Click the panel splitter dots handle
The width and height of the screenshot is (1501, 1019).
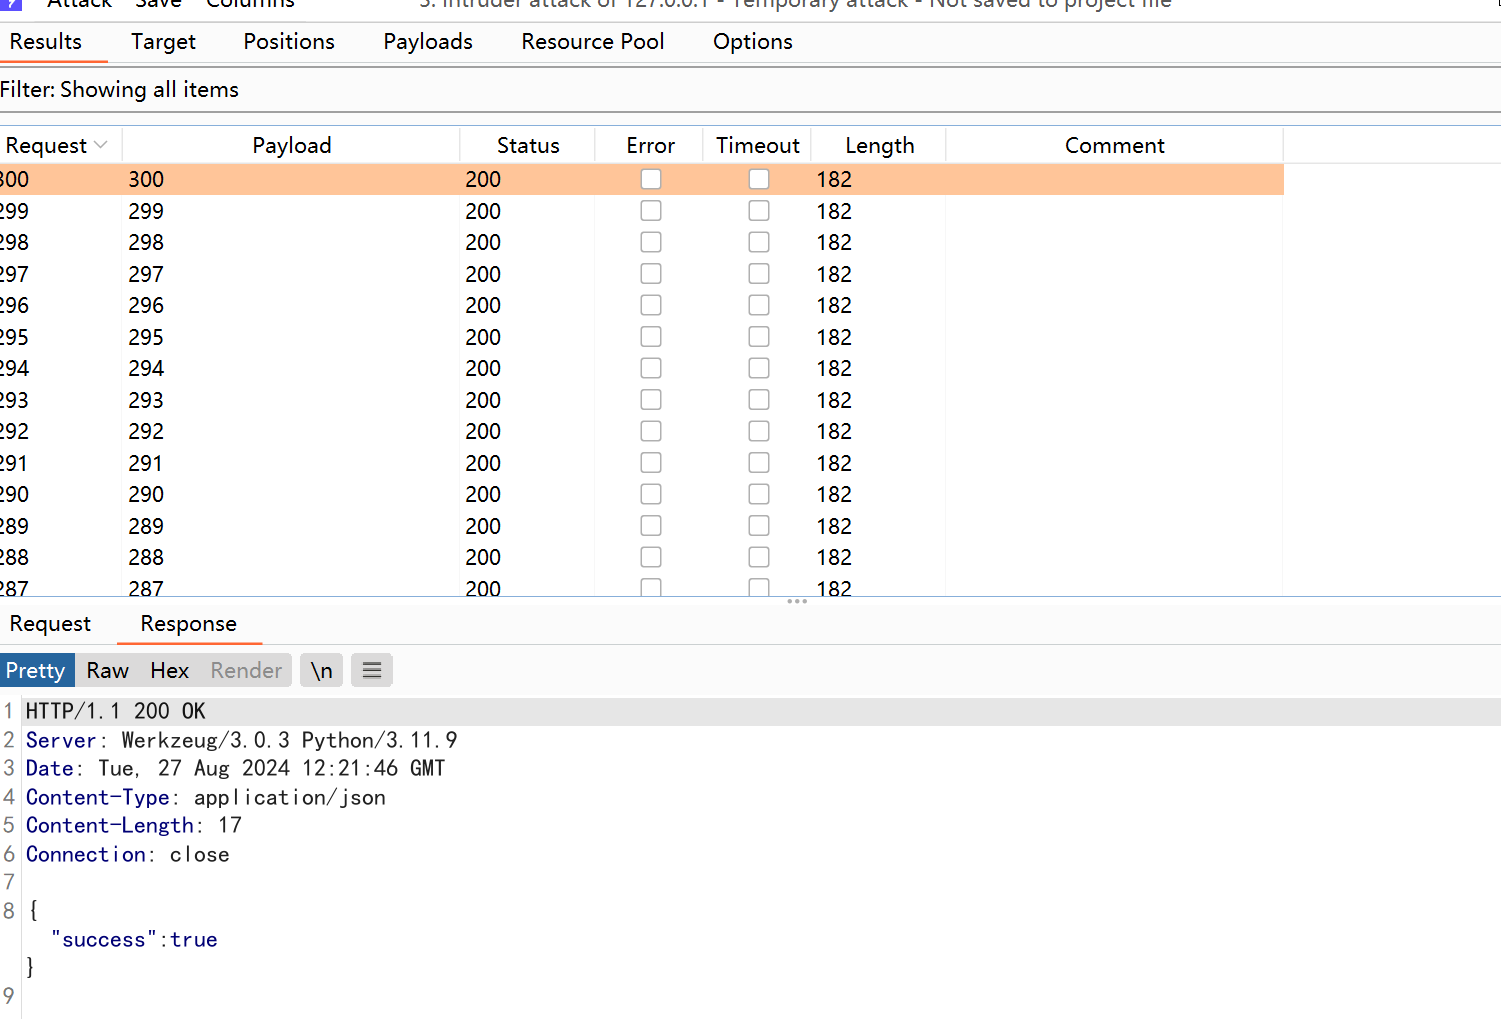click(x=797, y=601)
